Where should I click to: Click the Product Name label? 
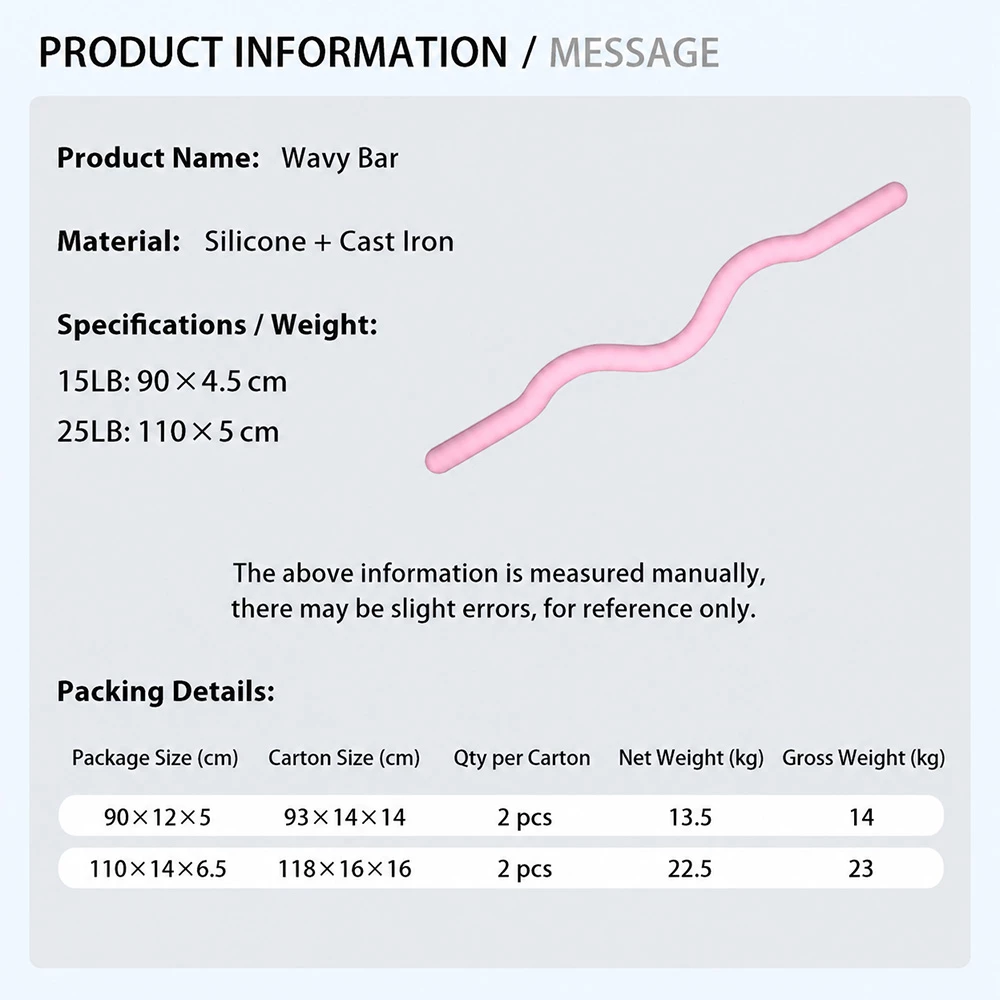158,158
